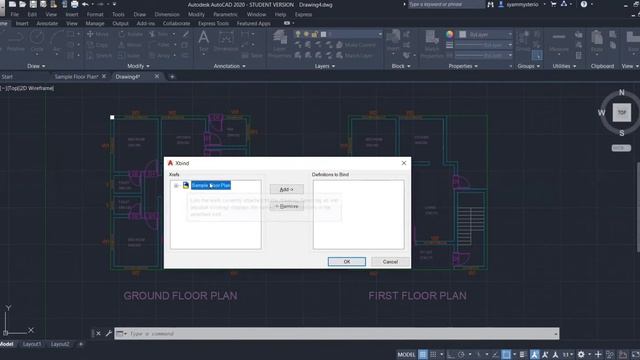The image size is (640, 360).
Task: Toggle polar tracking in status bar
Action: (x=461, y=354)
